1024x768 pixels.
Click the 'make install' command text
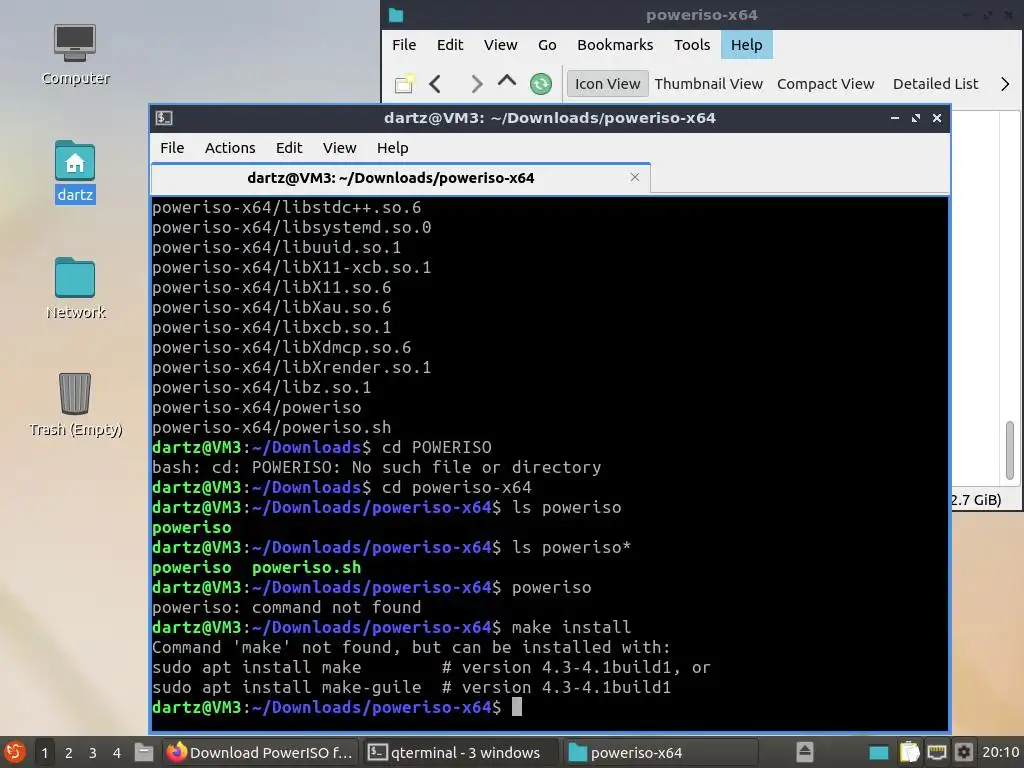[x=571, y=628]
